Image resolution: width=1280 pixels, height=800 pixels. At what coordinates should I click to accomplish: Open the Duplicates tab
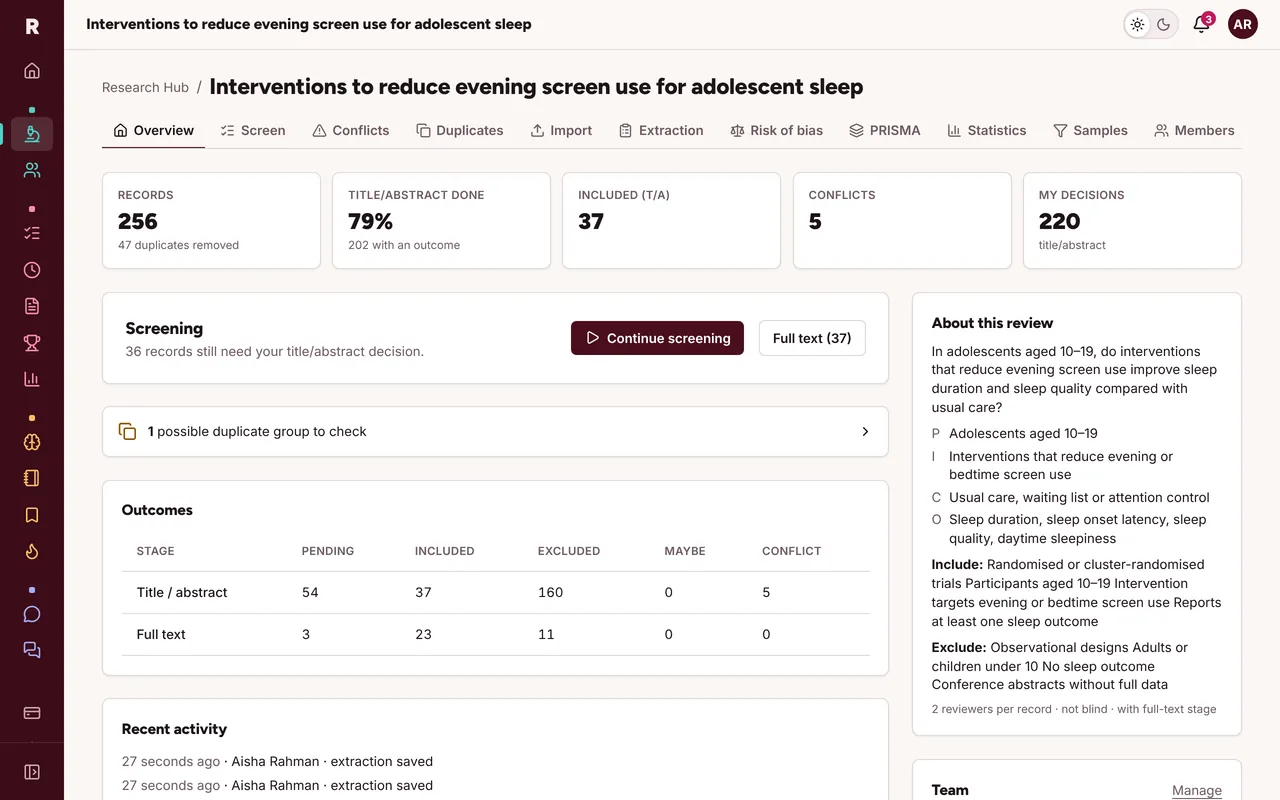pos(460,131)
